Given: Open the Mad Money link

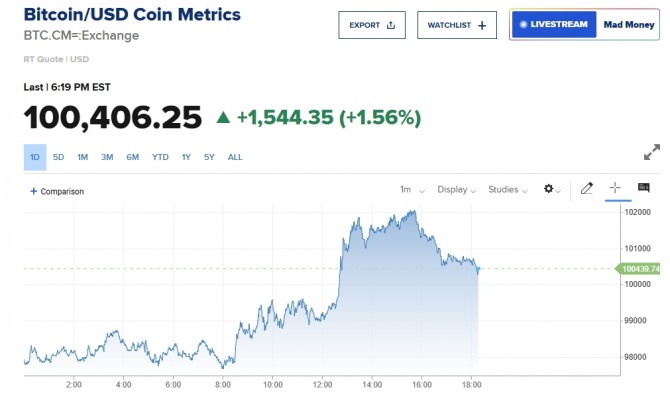Looking at the screenshot, I should click(x=628, y=25).
